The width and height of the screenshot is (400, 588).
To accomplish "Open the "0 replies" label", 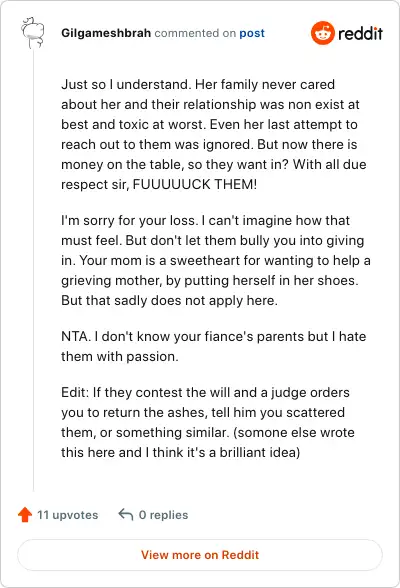I will coord(163,515).
